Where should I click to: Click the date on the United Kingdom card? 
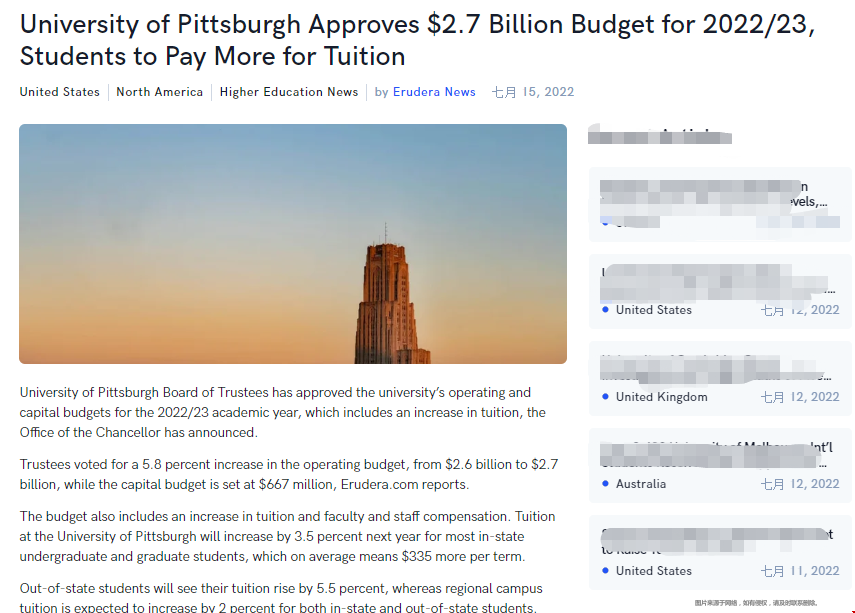coord(799,397)
